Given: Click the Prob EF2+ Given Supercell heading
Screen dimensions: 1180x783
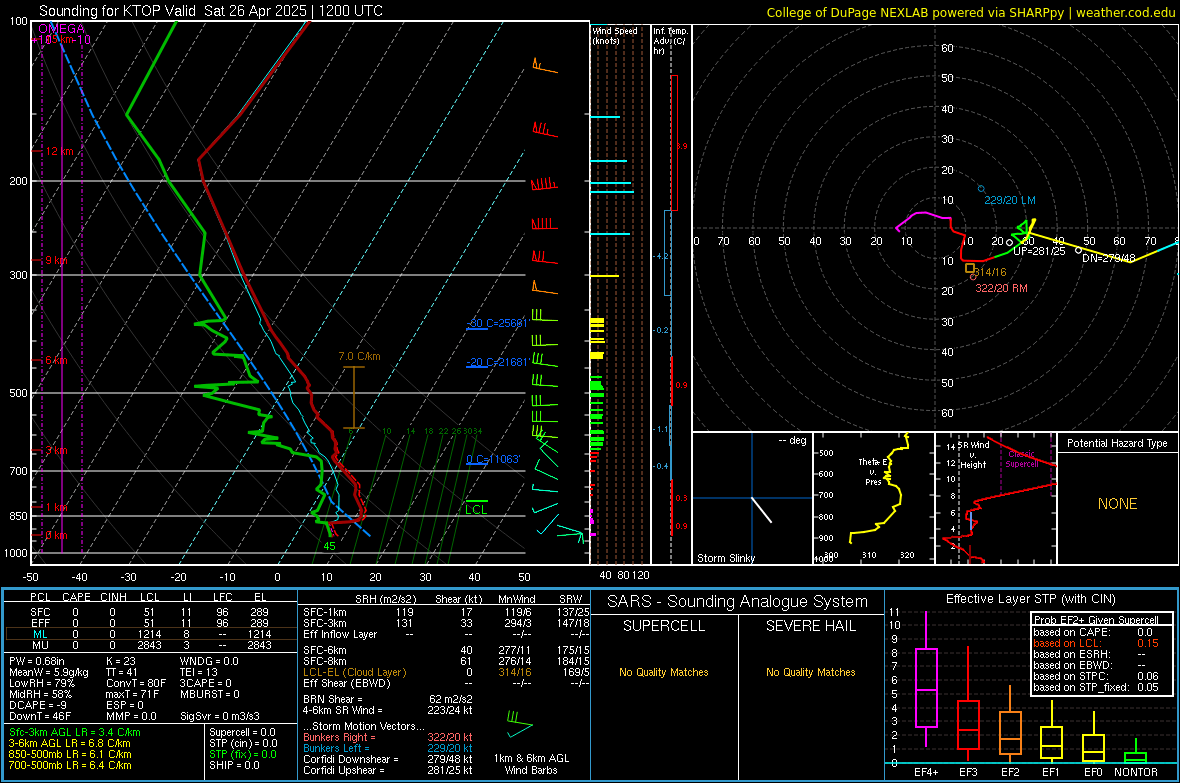Looking at the screenshot, I should click(1096, 620).
